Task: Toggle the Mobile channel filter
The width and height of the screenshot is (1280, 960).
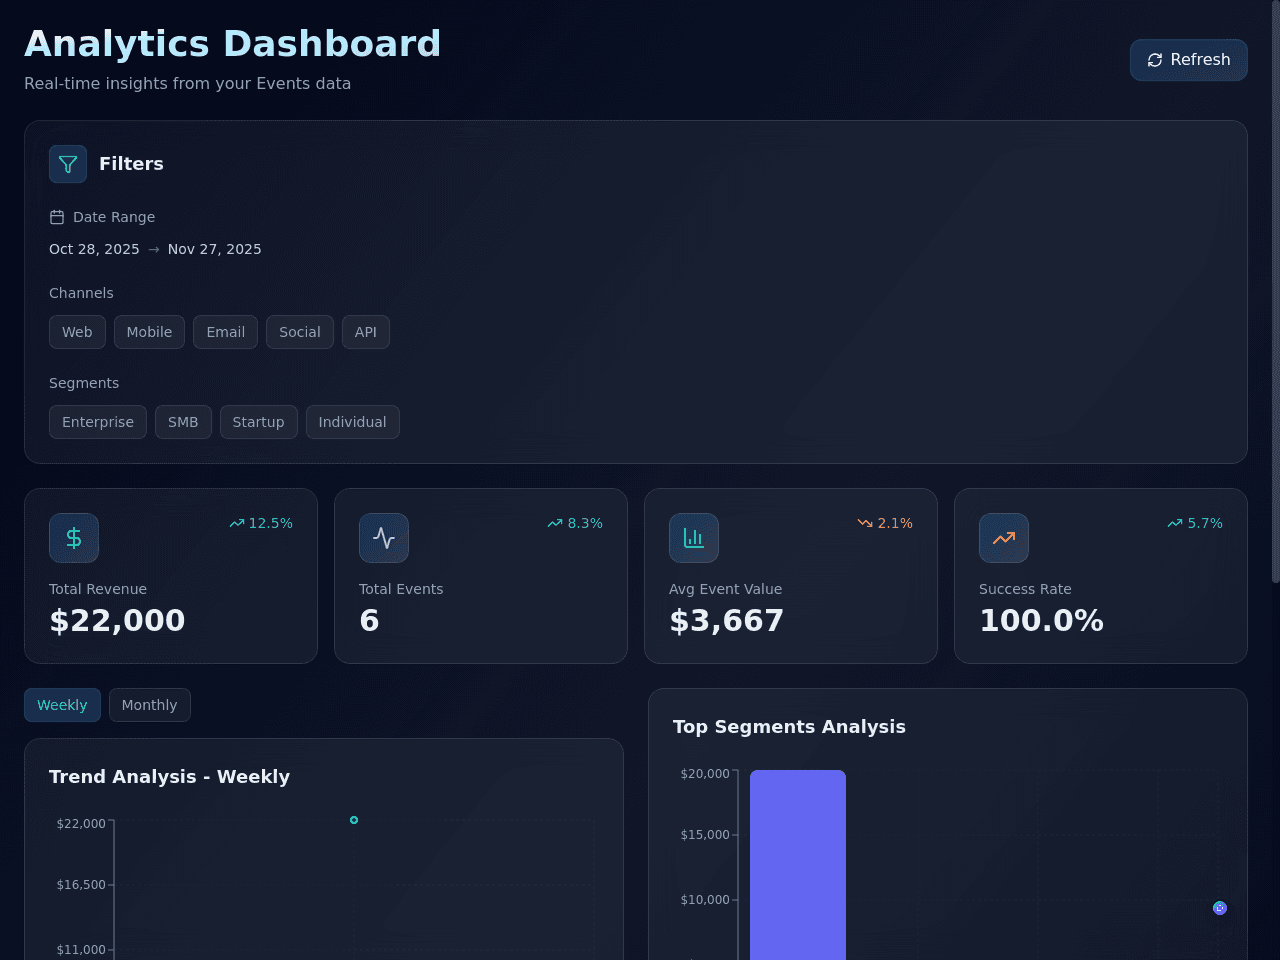Action: (x=149, y=332)
